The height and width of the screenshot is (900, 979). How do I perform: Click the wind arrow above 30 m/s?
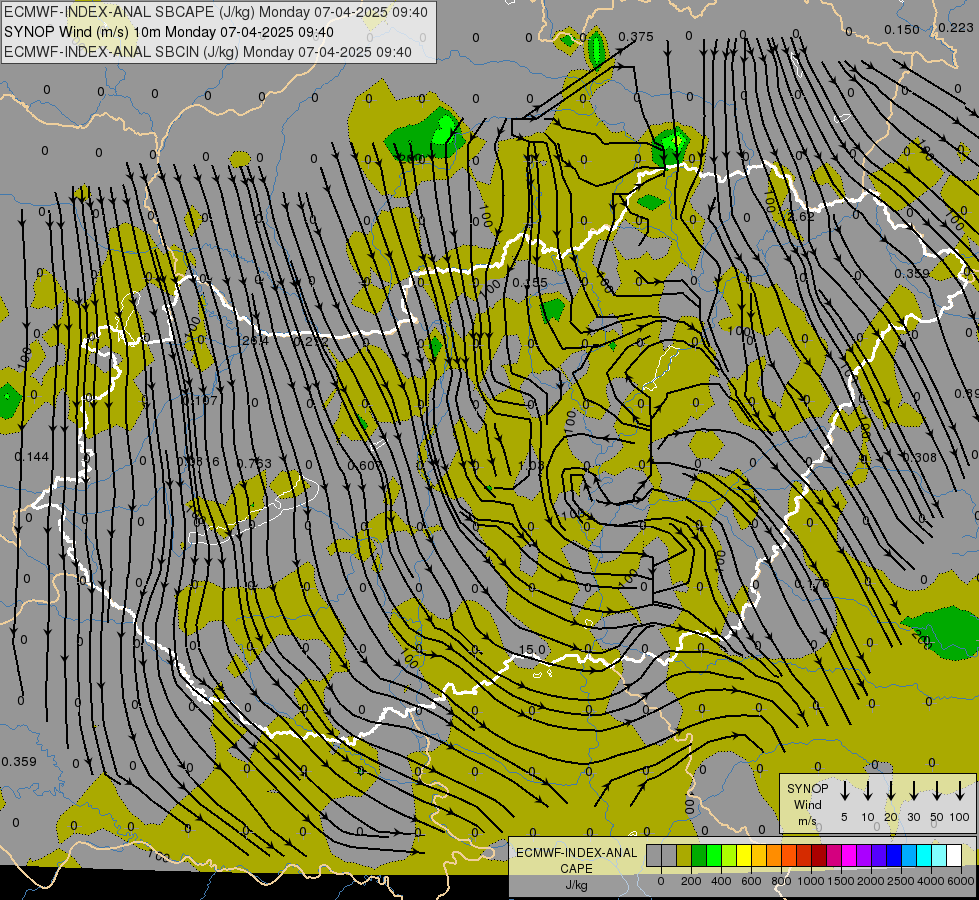pos(914,791)
